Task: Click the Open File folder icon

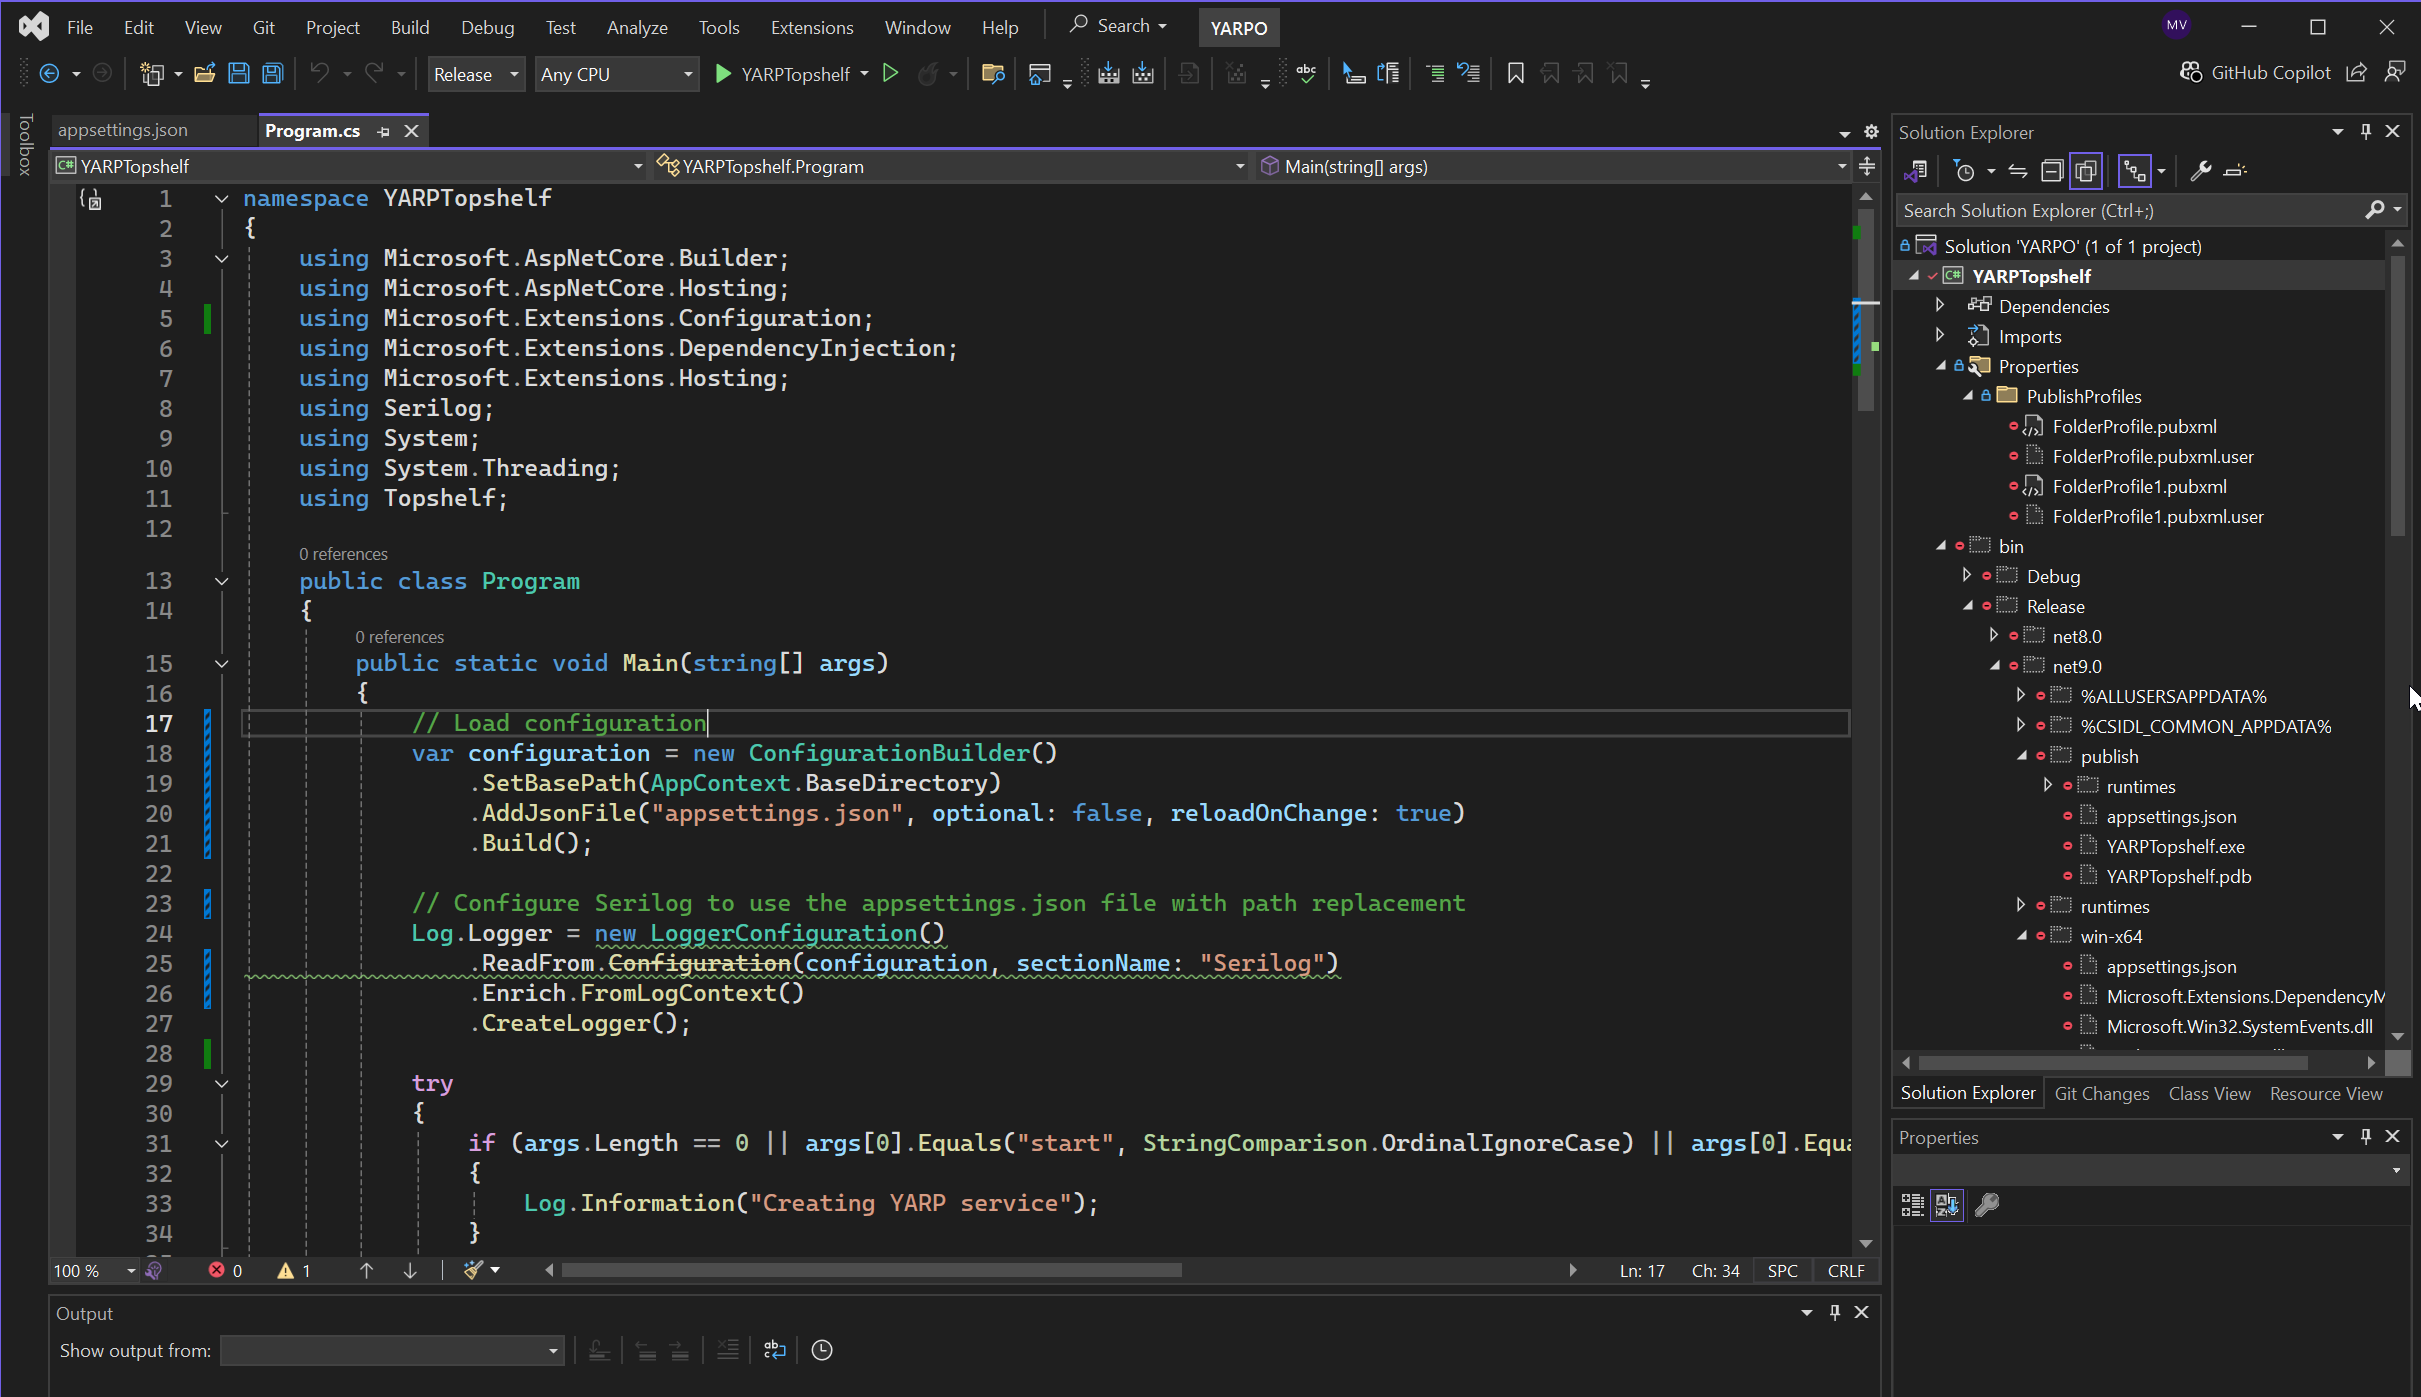Action: pyautogui.click(x=204, y=74)
